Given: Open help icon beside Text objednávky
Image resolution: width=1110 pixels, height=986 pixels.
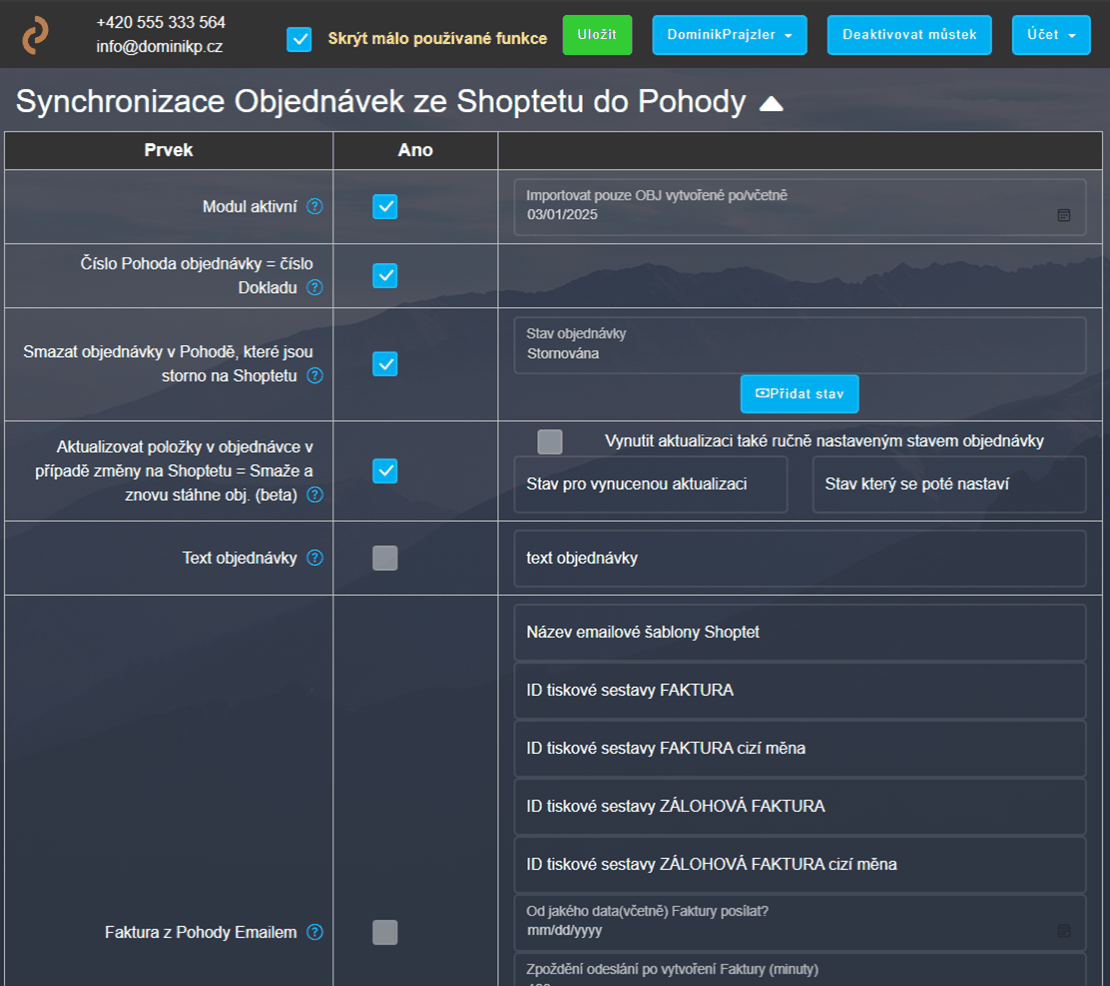Looking at the screenshot, I should (314, 558).
